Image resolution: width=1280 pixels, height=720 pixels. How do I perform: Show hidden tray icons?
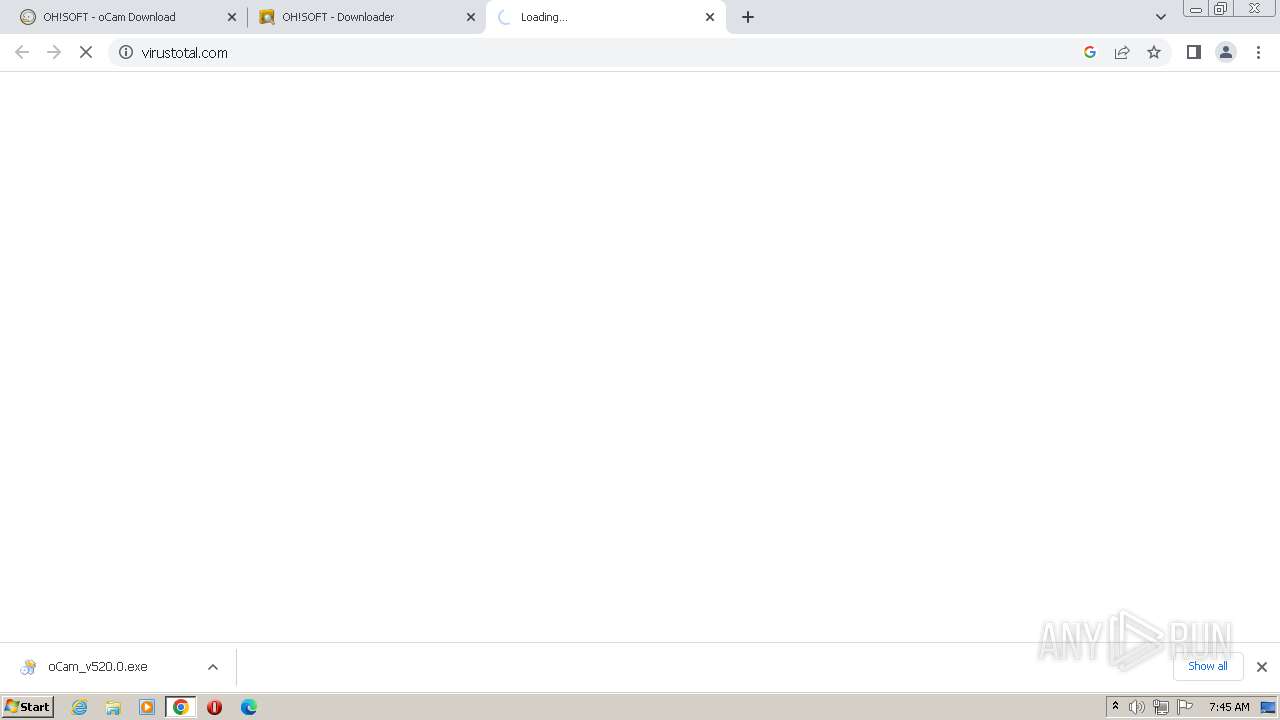pos(1115,707)
